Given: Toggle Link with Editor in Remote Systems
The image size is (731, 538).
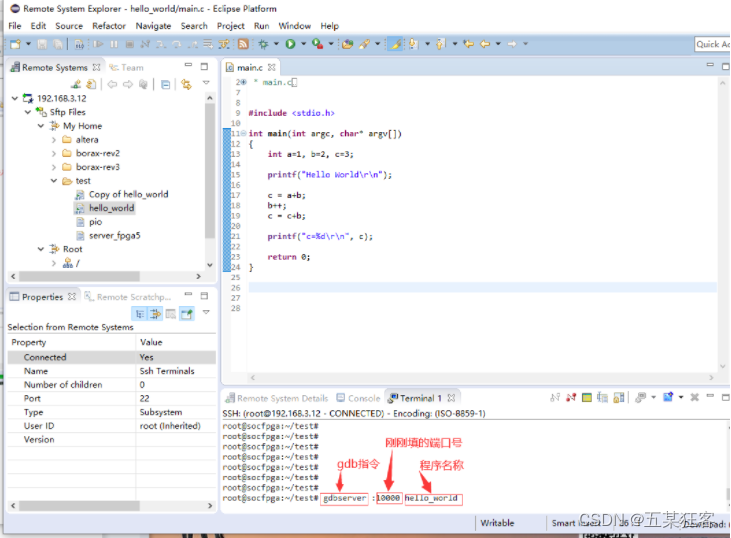Looking at the screenshot, I should (x=186, y=84).
